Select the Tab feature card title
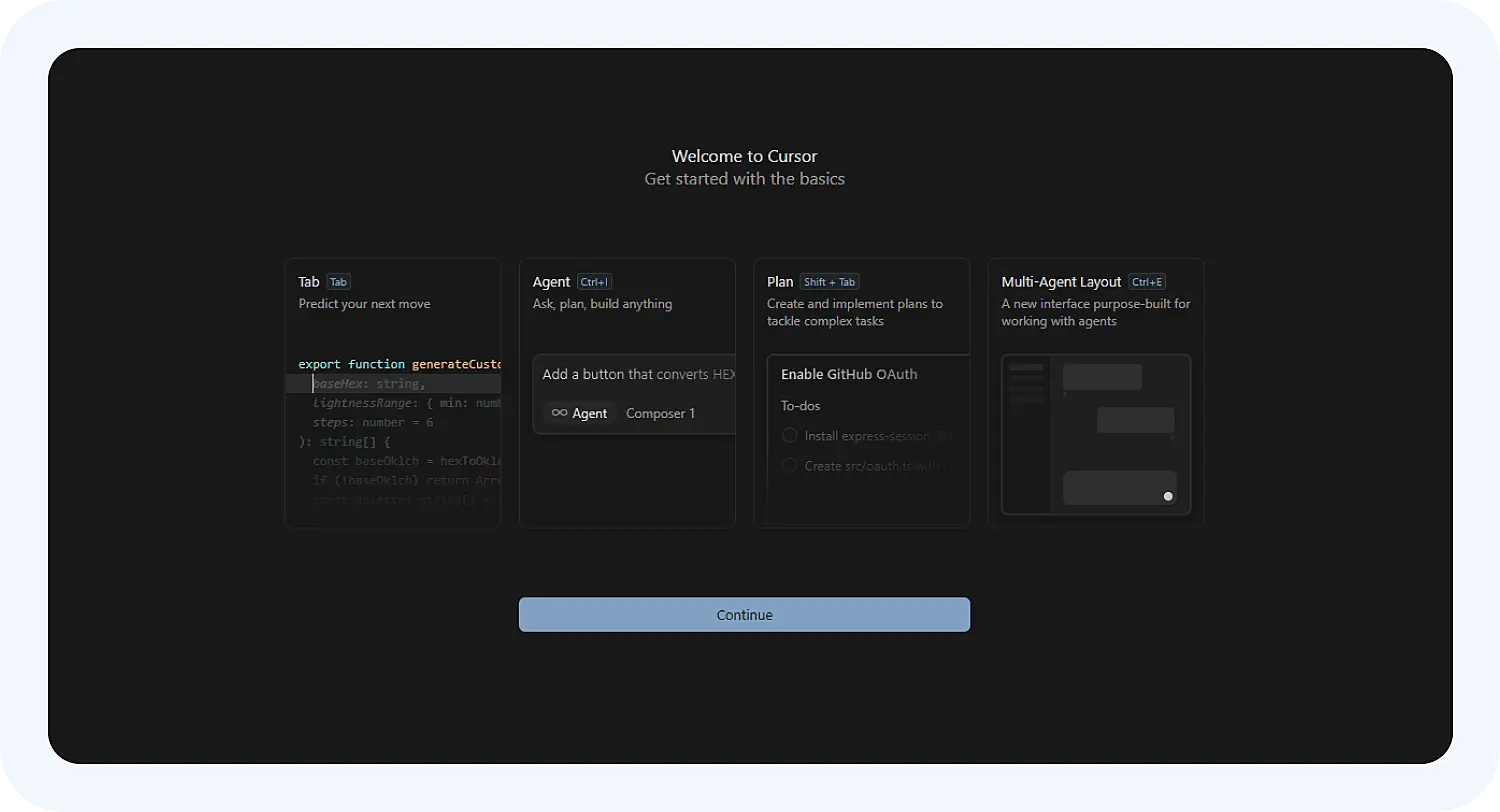Viewport: 1500px width, 812px height. [x=309, y=282]
